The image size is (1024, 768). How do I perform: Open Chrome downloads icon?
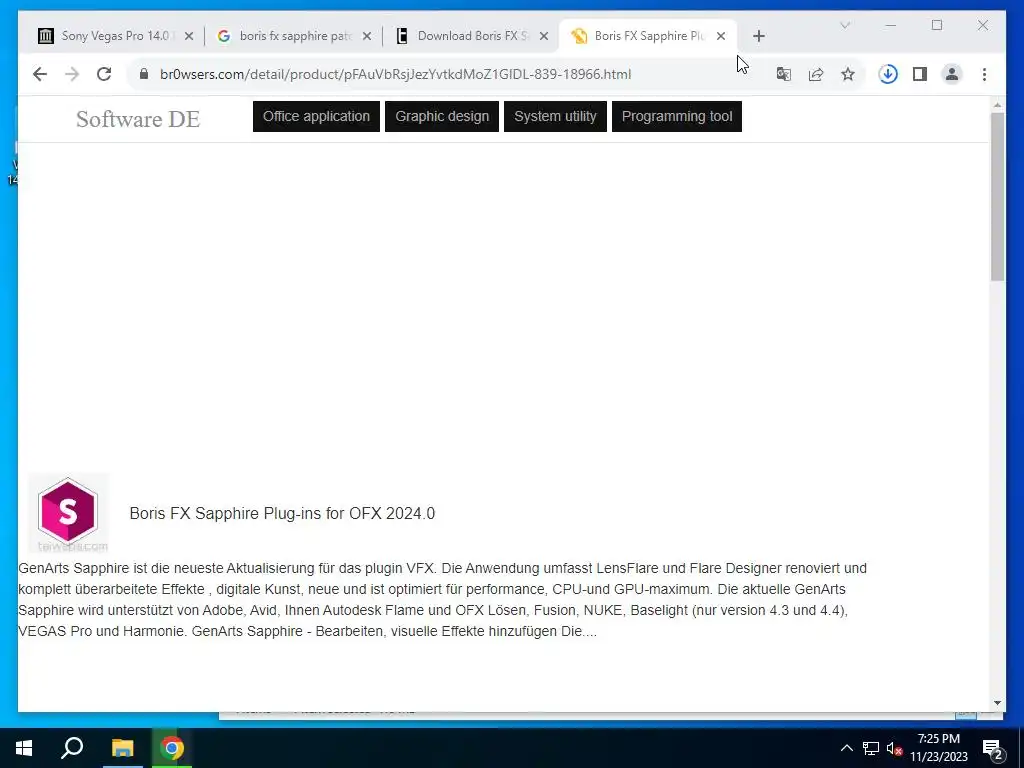coord(888,74)
